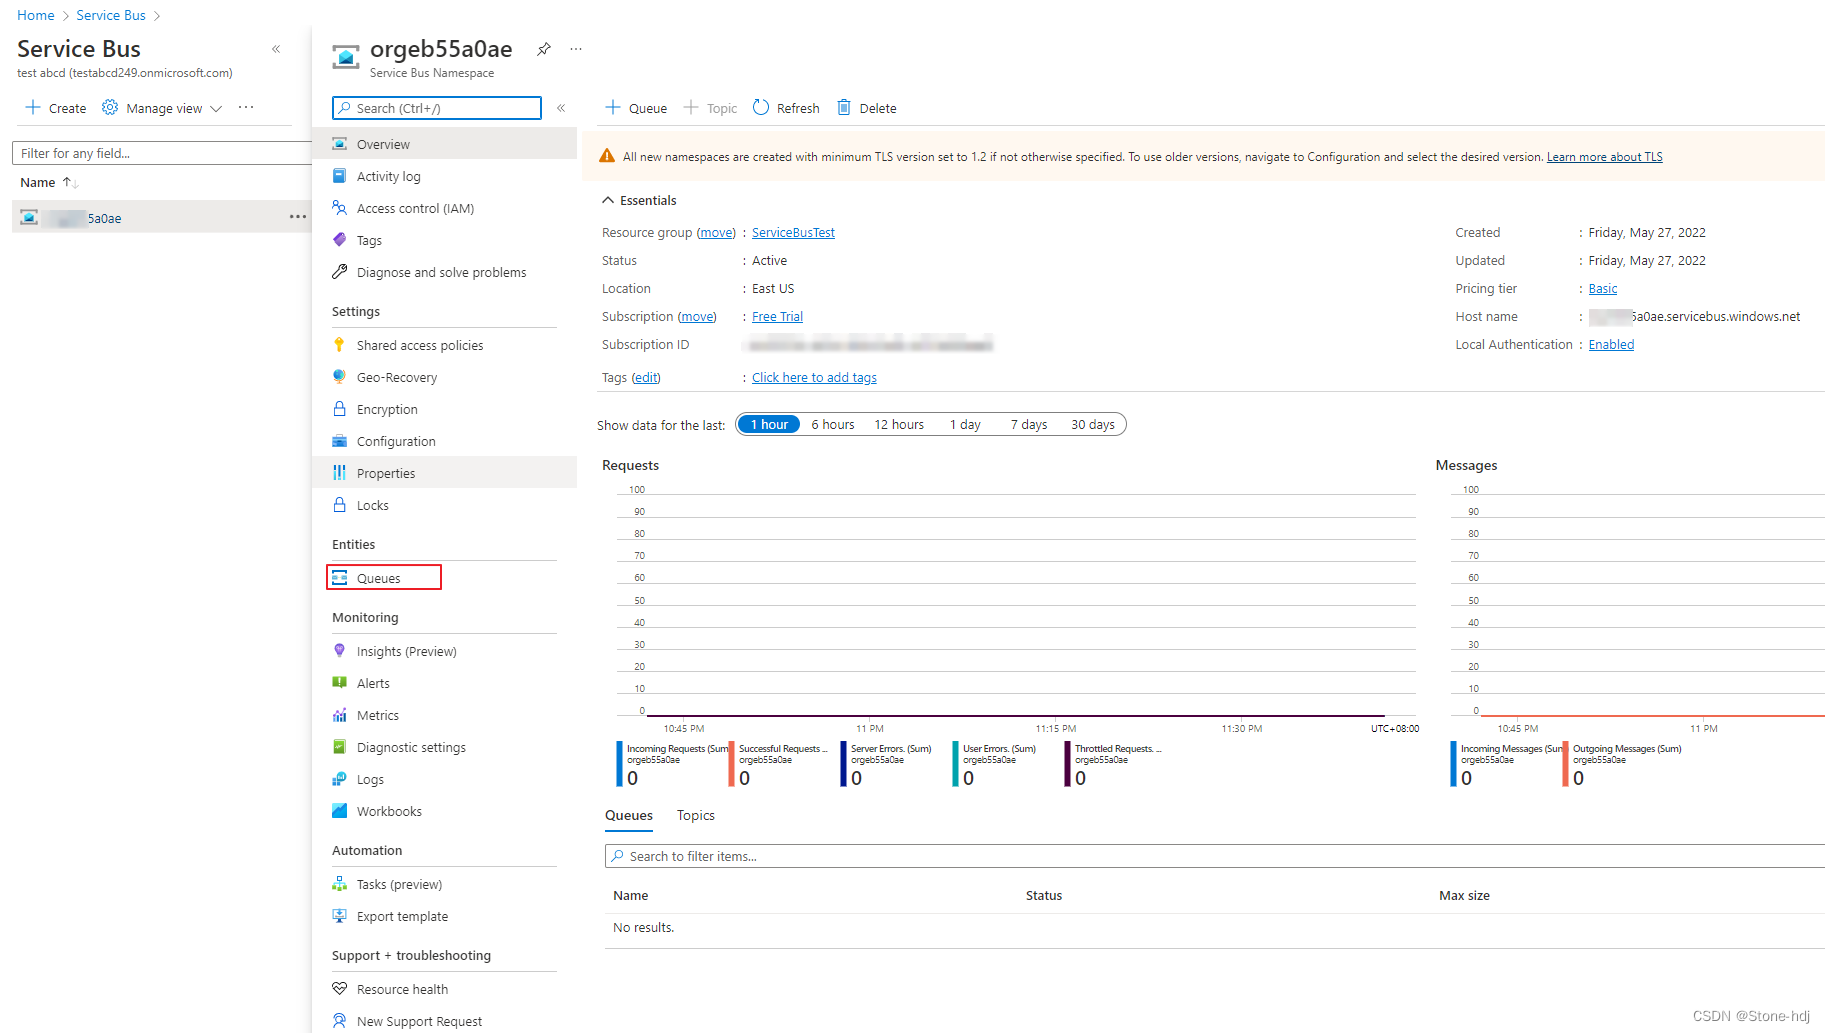Edit the tags via edit link
The height and width of the screenshot is (1033, 1825).
coord(646,377)
